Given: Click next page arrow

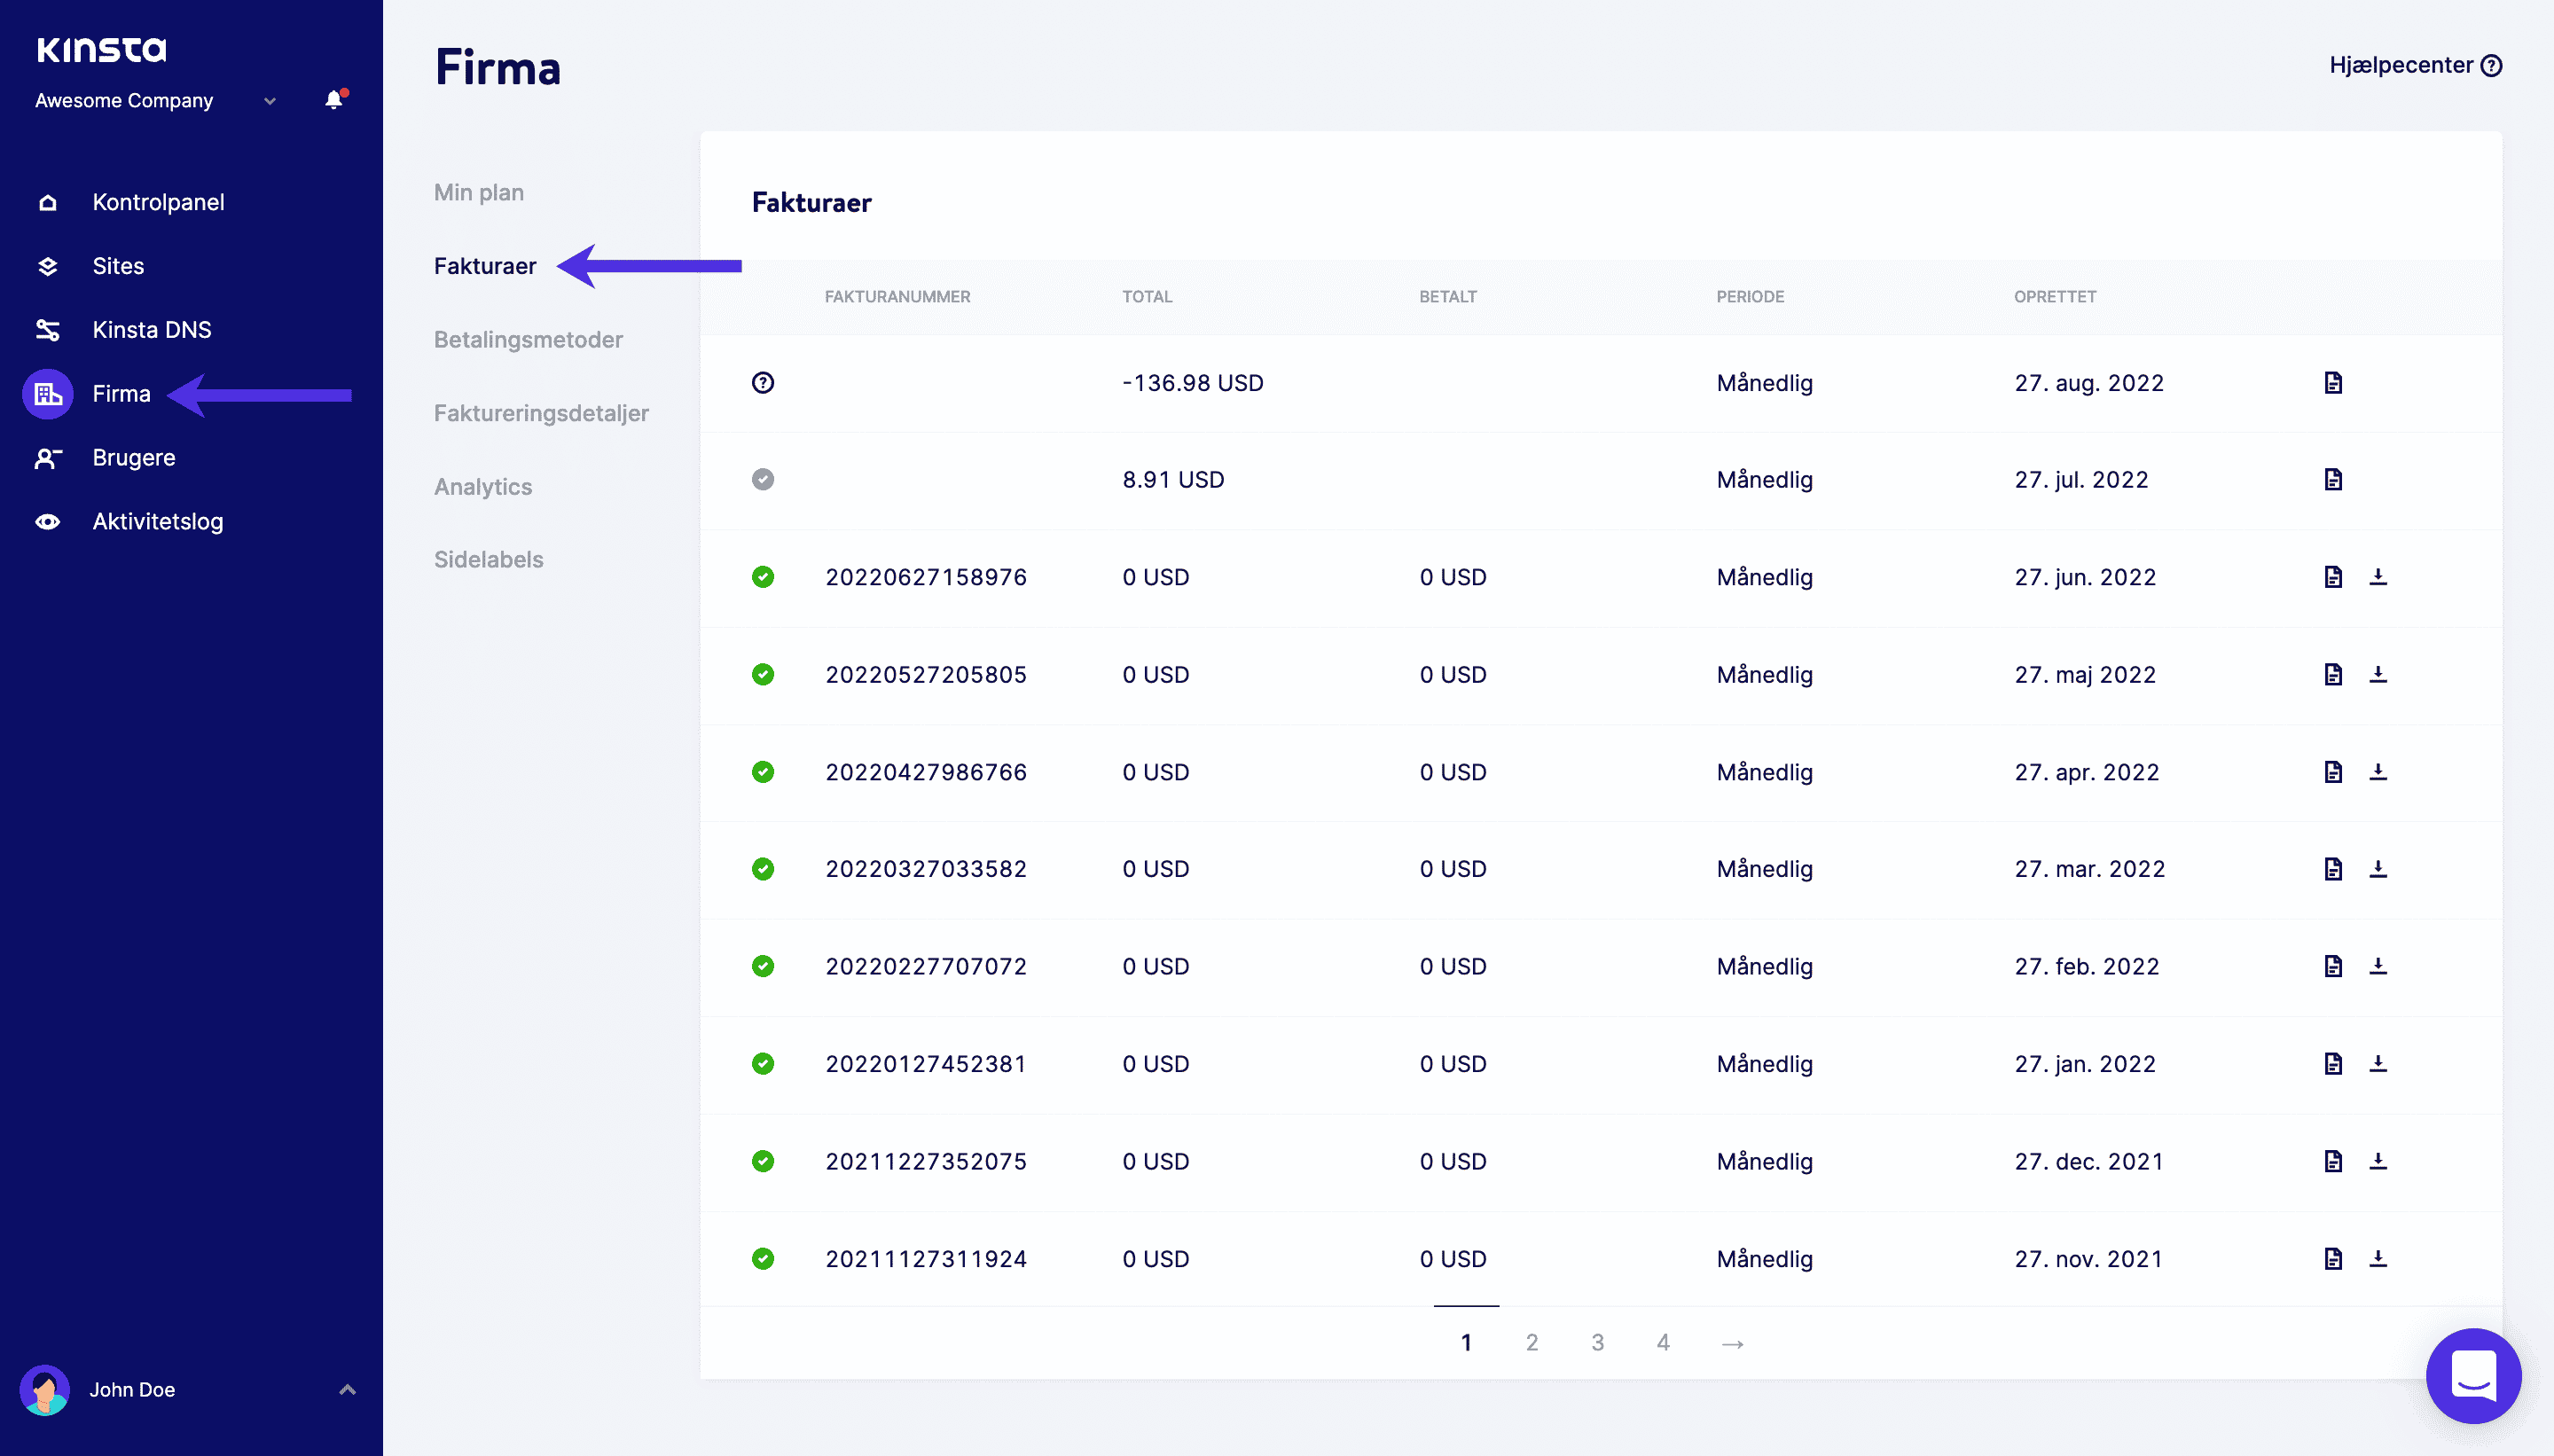Looking at the screenshot, I should 1733,1344.
